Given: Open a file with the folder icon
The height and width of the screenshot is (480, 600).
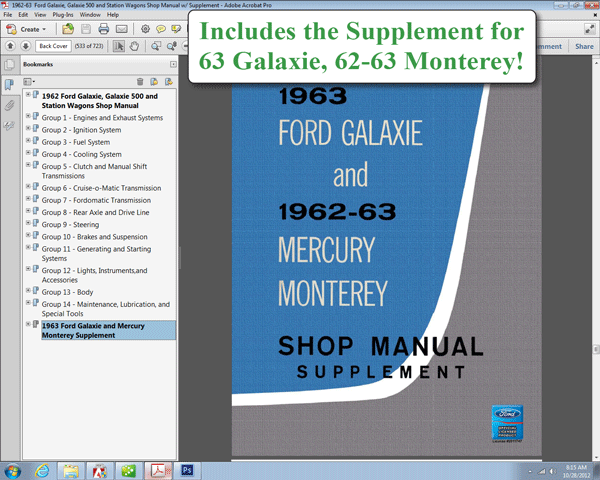Looking at the screenshot, I should (x=68, y=29).
